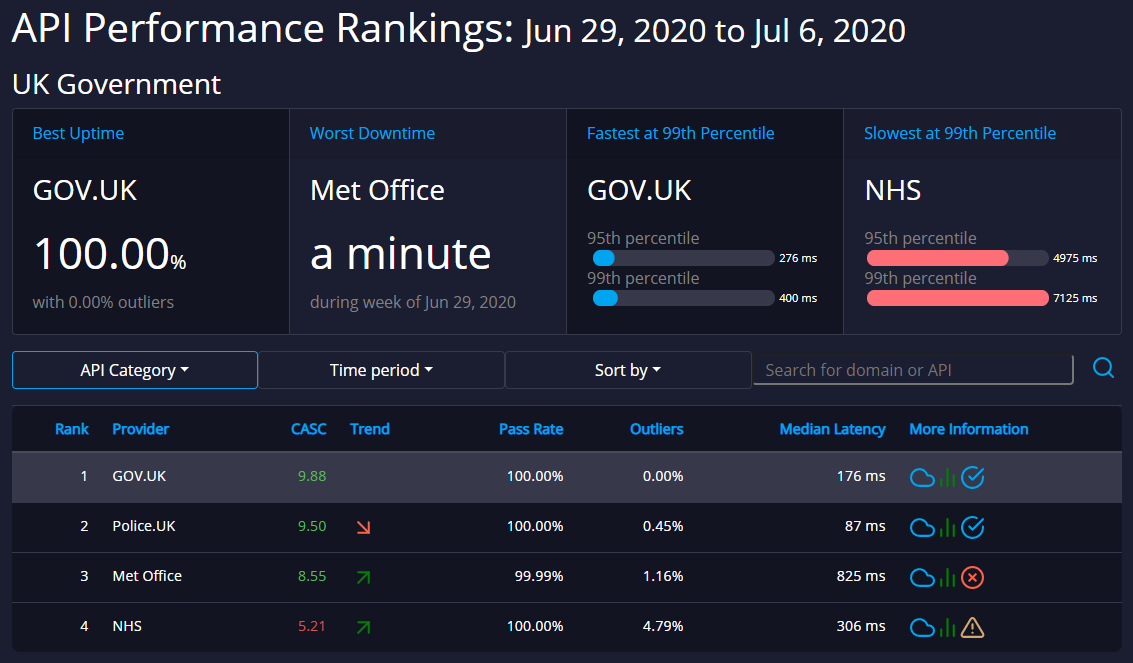Click the 4.79% outliers value

(663, 625)
